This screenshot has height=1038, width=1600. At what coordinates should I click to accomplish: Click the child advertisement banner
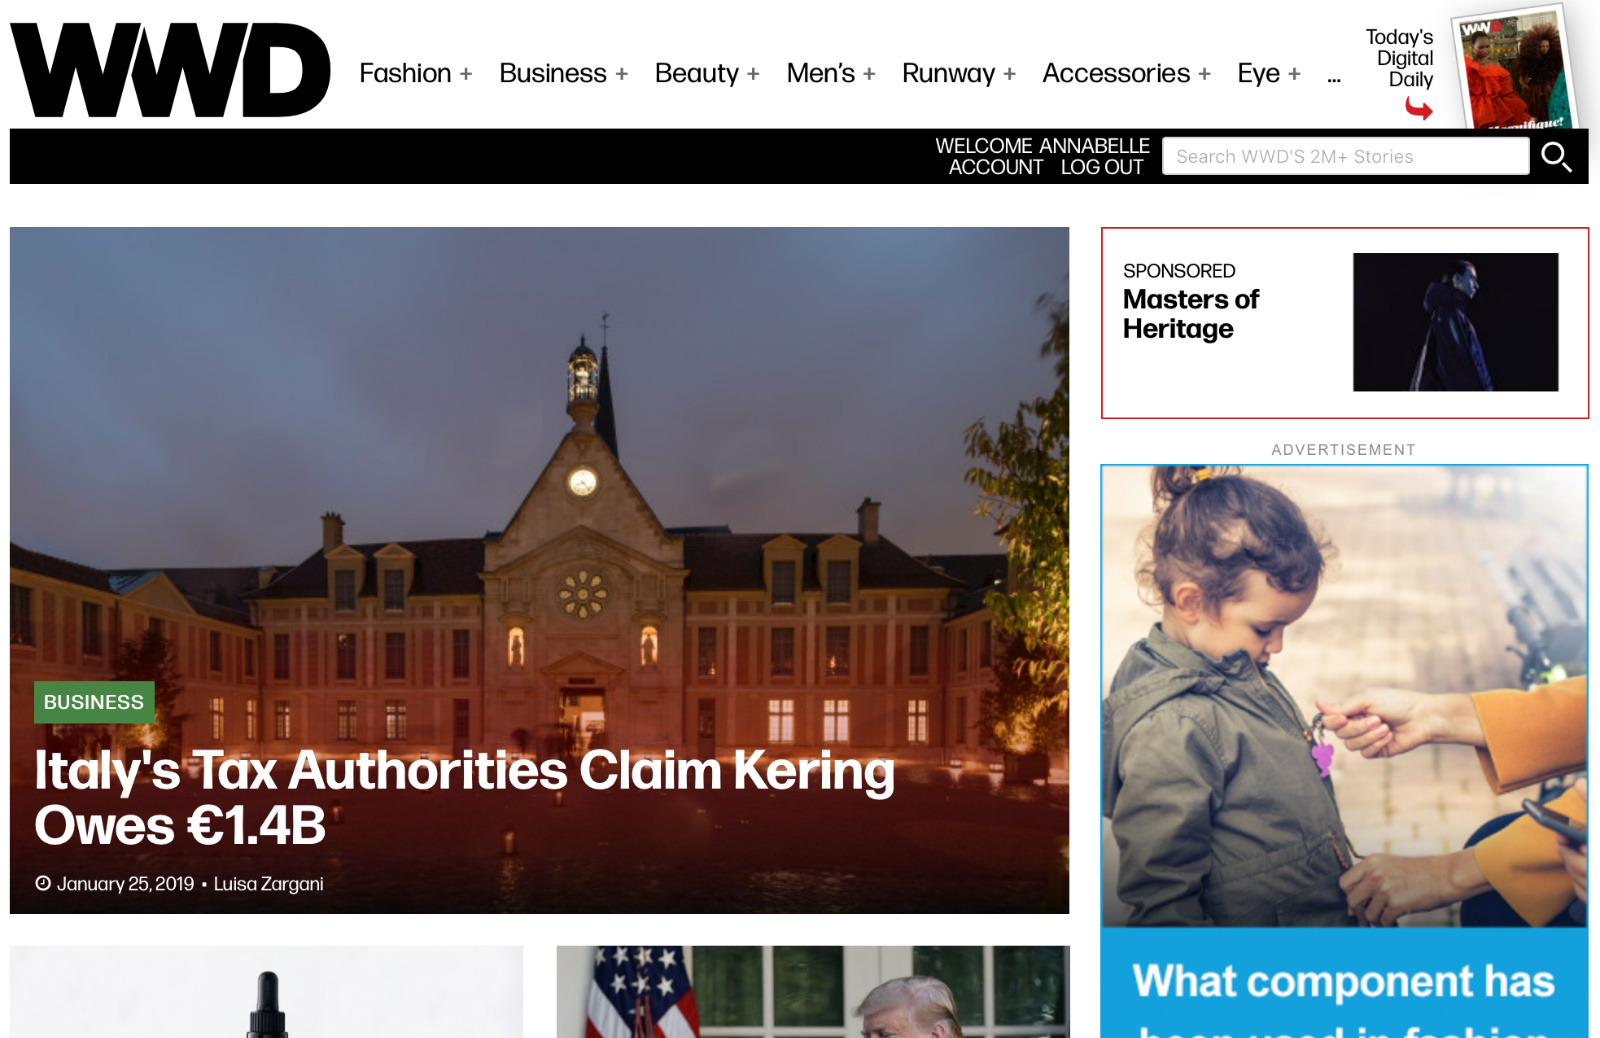1344,750
